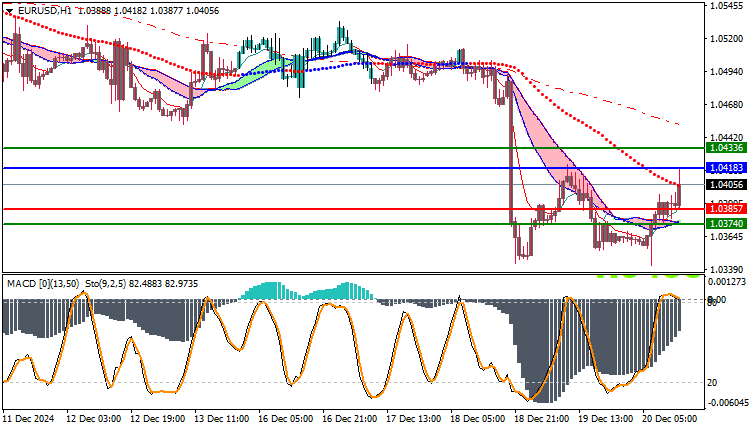
Task: Click the green 1.03740 price label
Action: pos(727,224)
